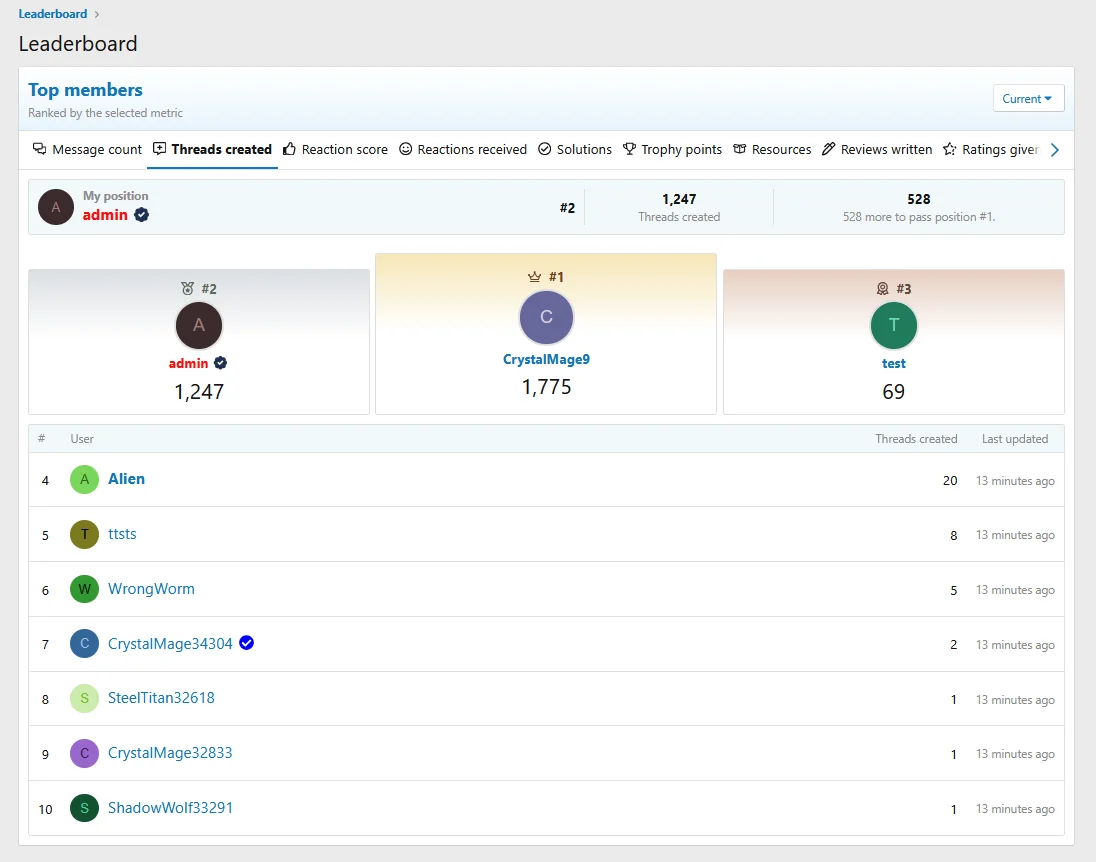This screenshot has height=862, width=1096.
Task: Click the Threads created tab icon
Action: tap(159, 149)
